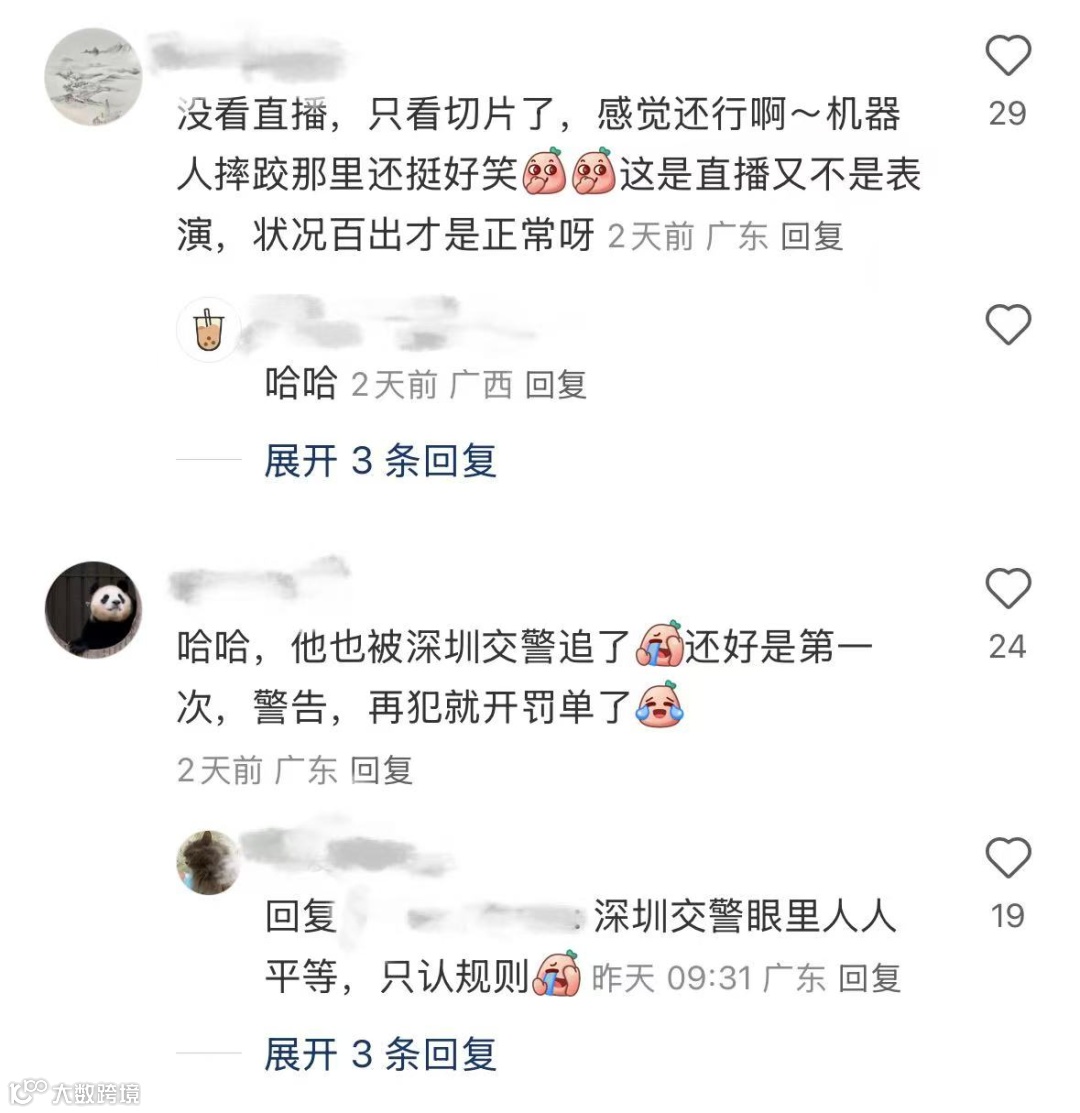Open blurred username of first commenter

point(248,53)
